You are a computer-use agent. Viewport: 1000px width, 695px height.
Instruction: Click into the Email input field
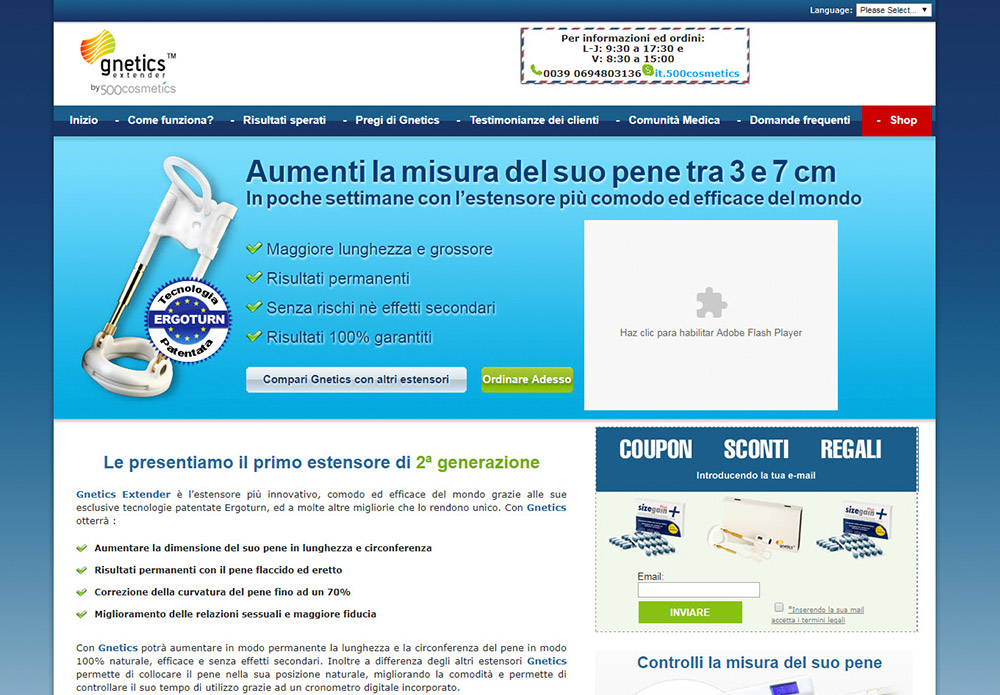pos(698,590)
